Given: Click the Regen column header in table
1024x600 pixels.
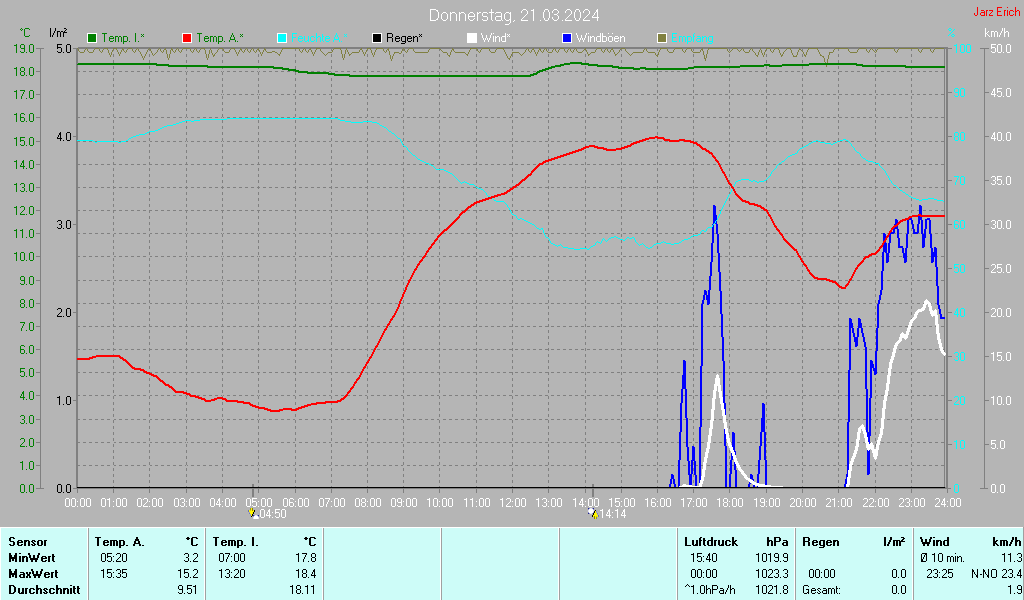Looking at the screenshot, I should tap(821, 541).
